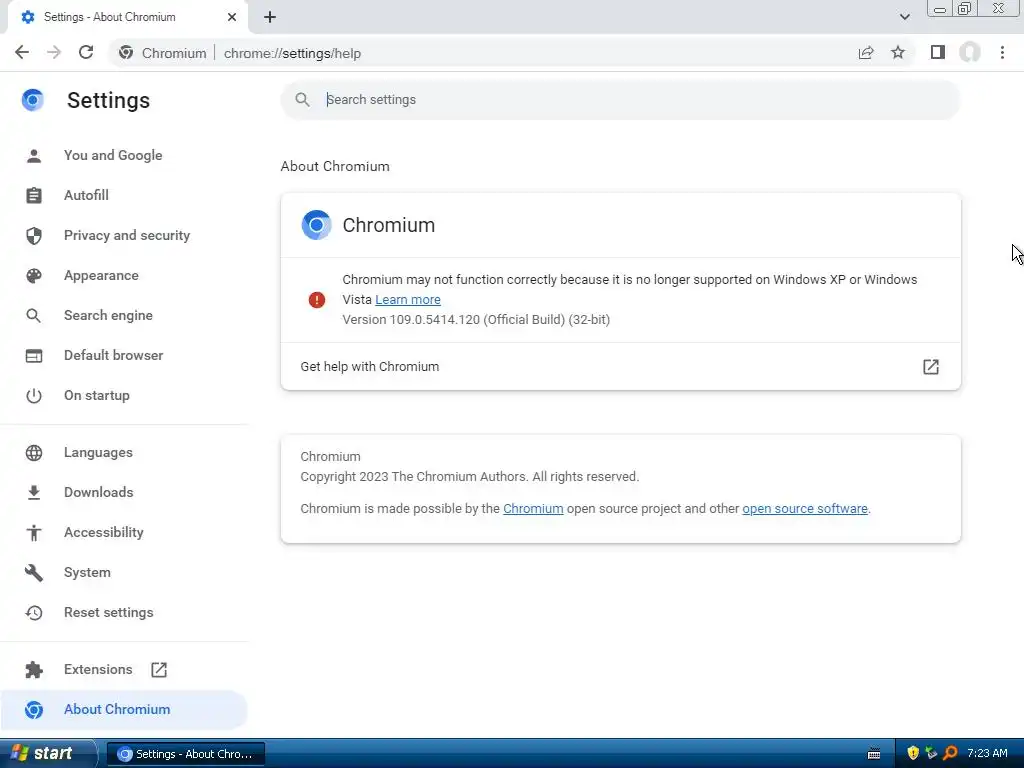
Task: Click the version 109.0.5414.120 text
Action: (x=476, y=320)
